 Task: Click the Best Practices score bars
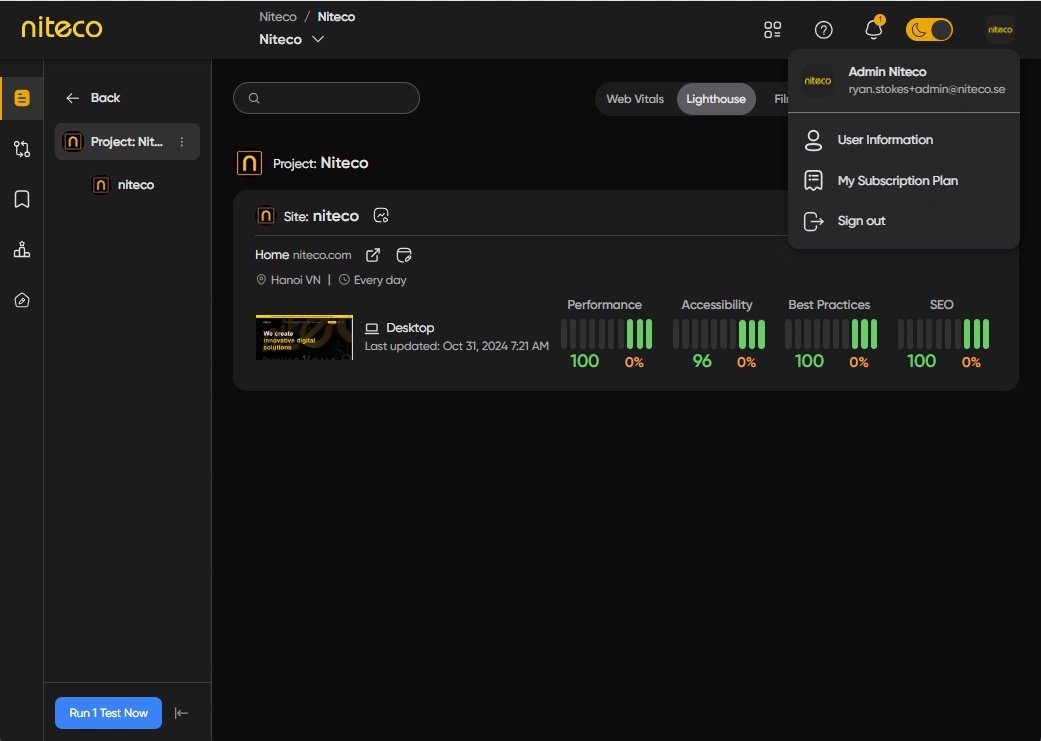[x=831, y=334]
